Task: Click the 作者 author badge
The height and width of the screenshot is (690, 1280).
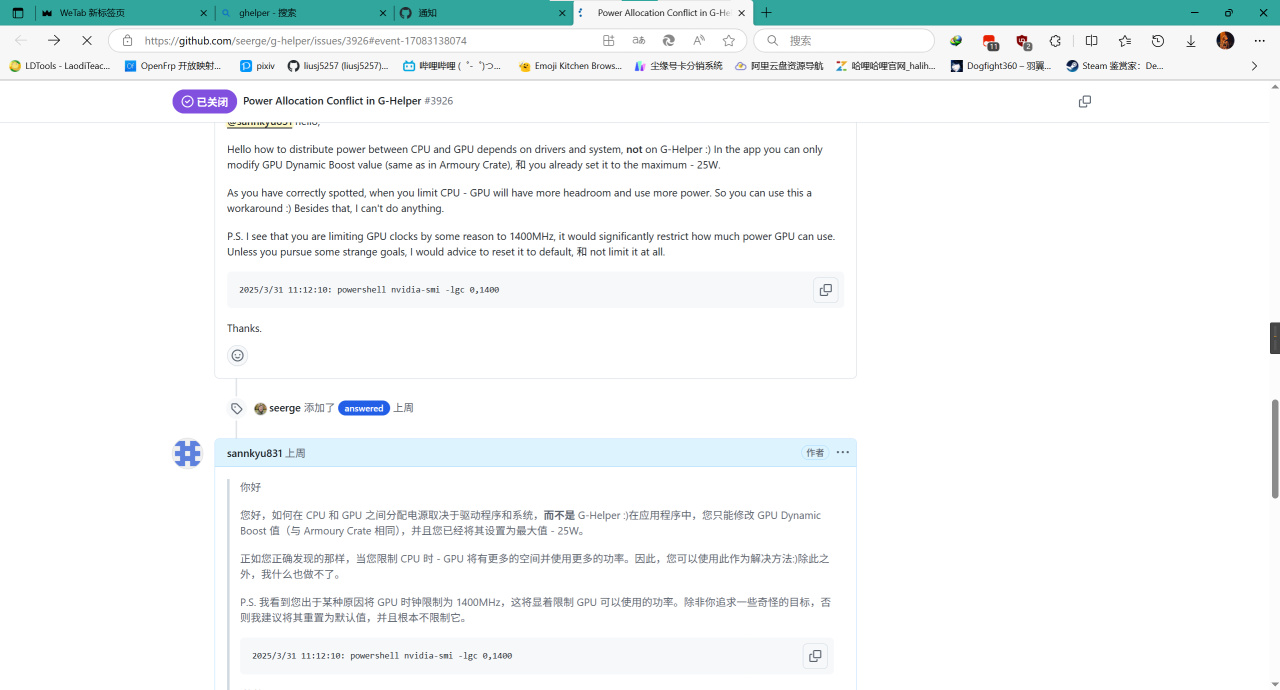Action: click(815, 453)
